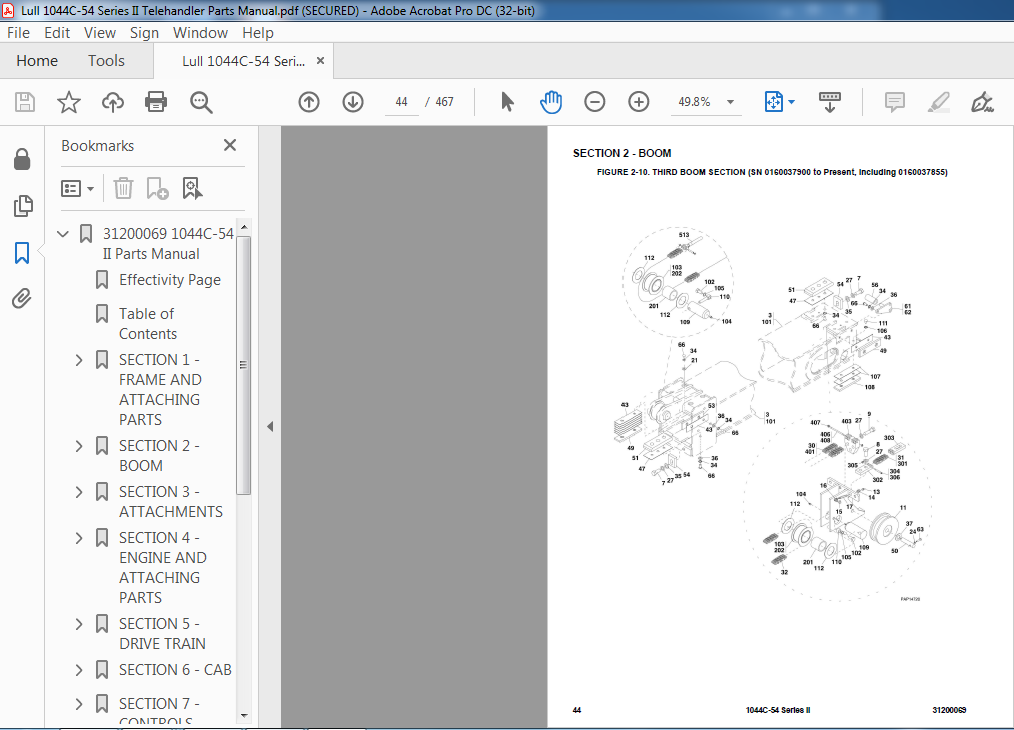Open the Help menu
Screen dimensions: 1014x730
point(258,33)
